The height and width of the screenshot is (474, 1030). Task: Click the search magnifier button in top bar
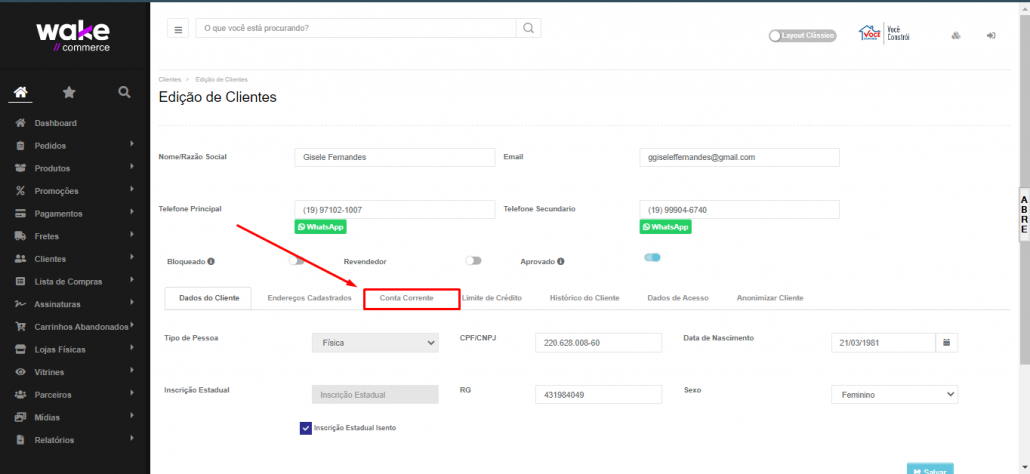[528, 28]
